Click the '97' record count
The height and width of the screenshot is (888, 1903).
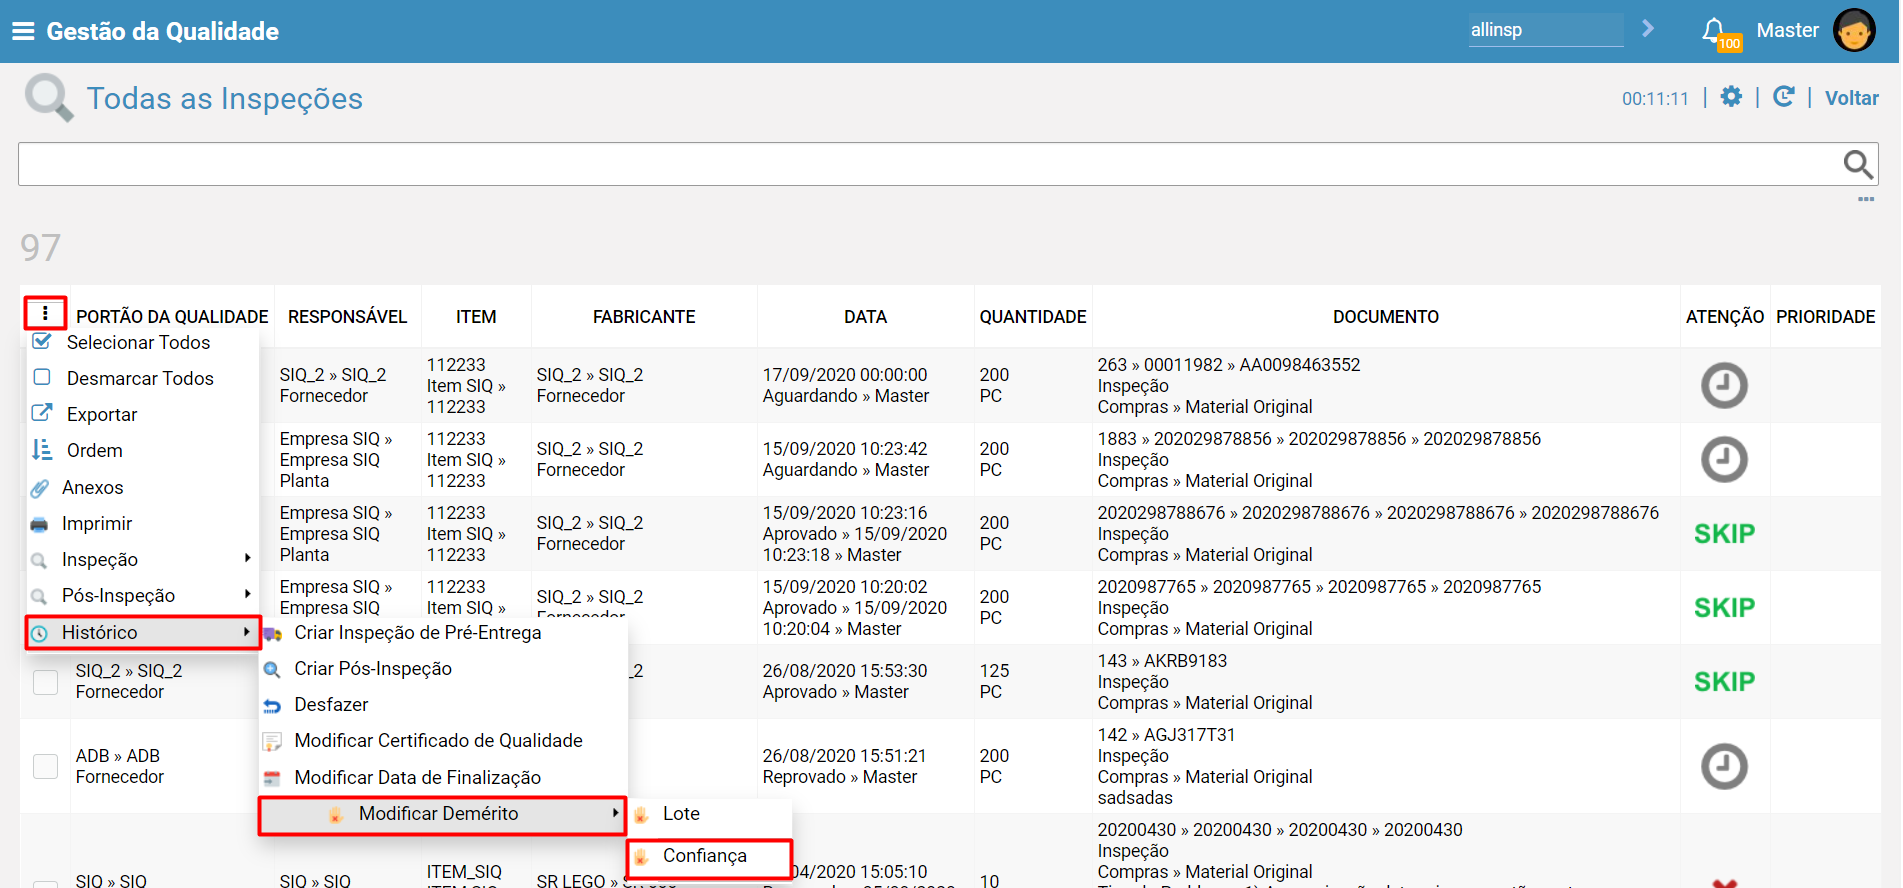click(x=41, y=247)
